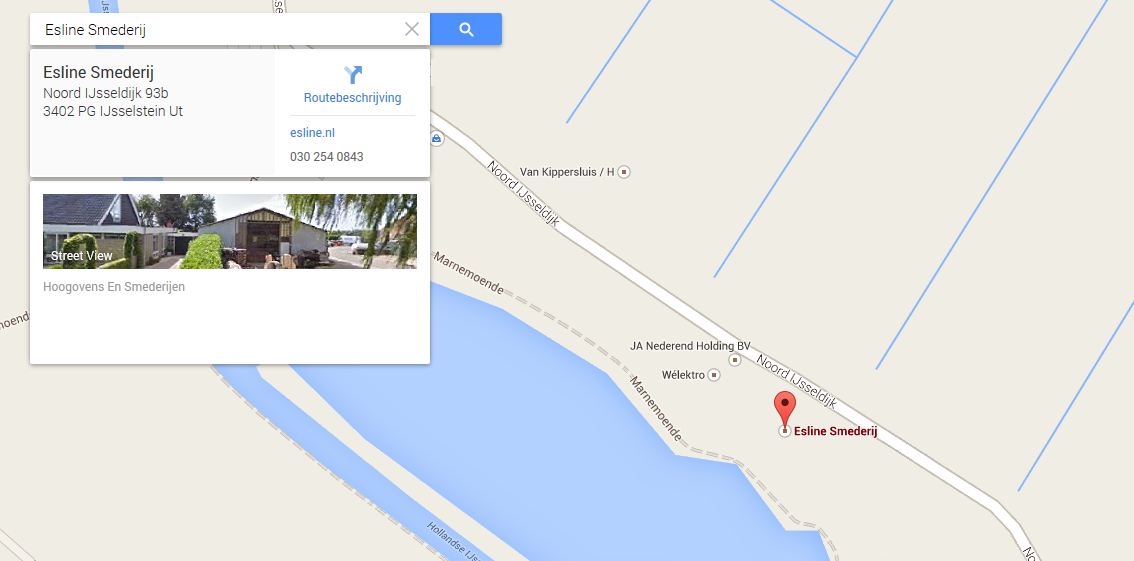Viewport: 1134px width, 561px height.
Task: Open the esline.nl website link
Action: tap(312, 133)
